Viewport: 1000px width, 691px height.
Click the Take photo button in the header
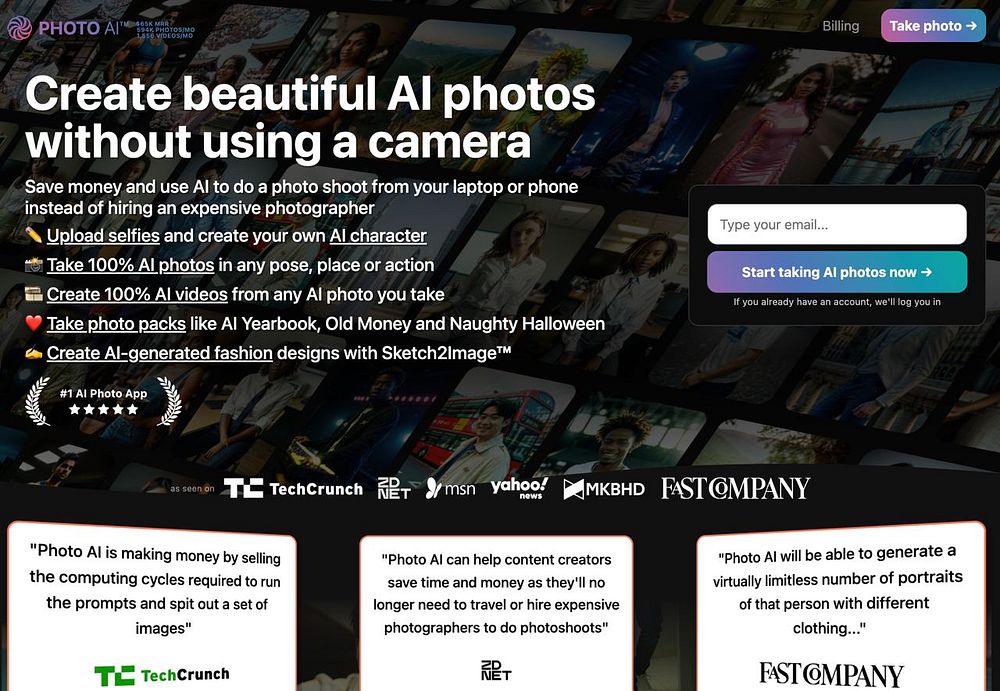coord(933,26)
